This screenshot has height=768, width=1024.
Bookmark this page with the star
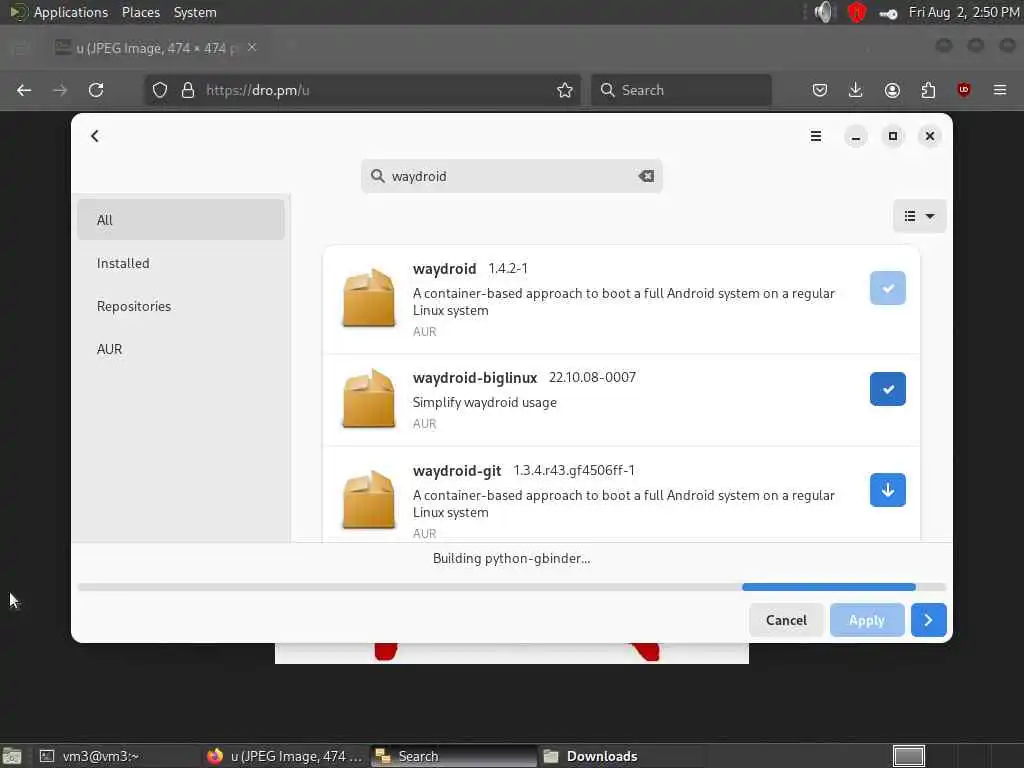tap(565, 90)
